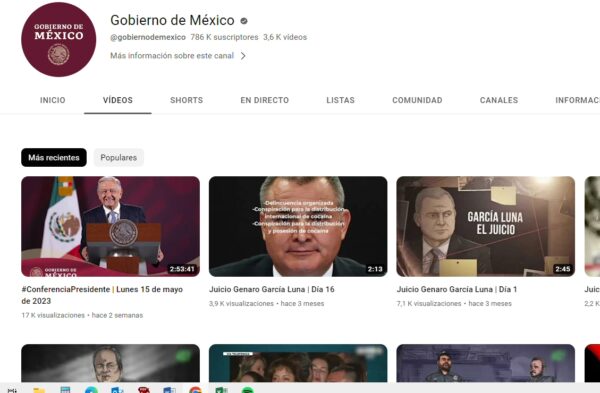Click '7,1 K visualizaciones • hace 3 meses' text
600x393 pixels.
click(454, 303)
